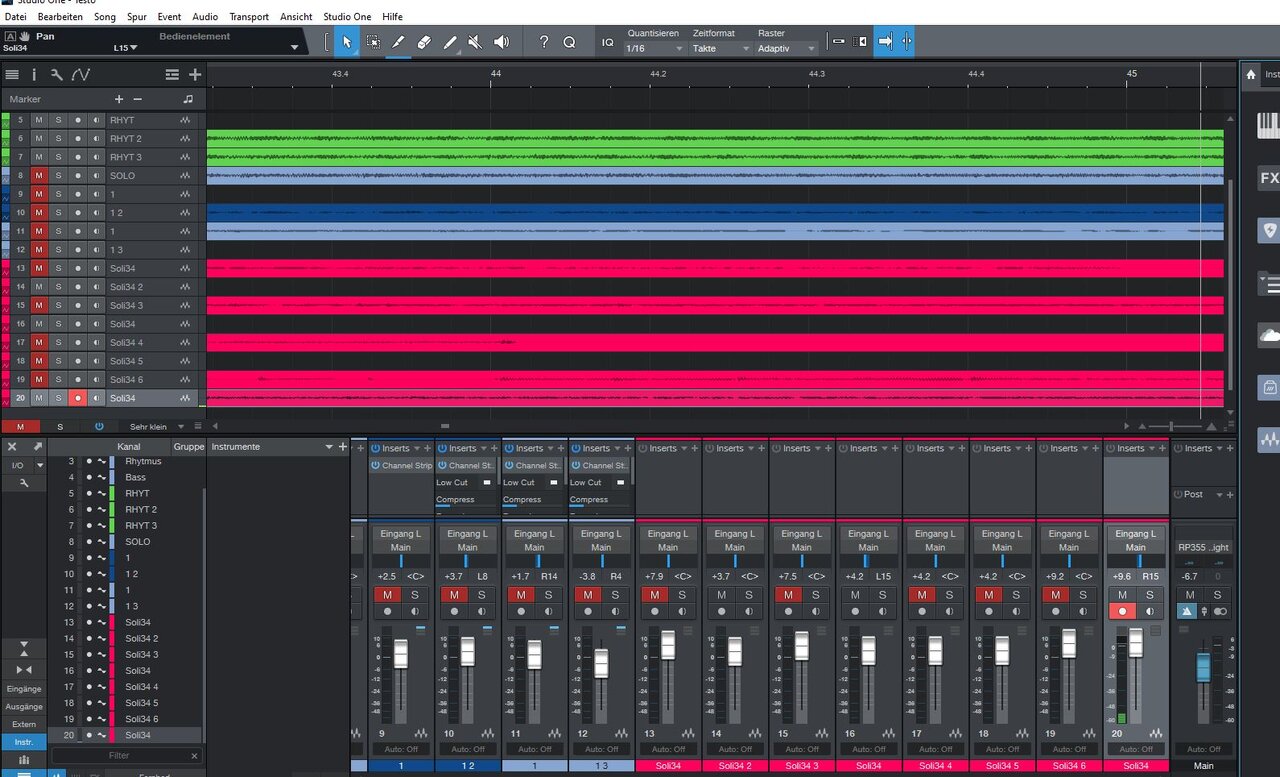Select the Mute tool
Image resolution: width=1280 pixels, height=777 pixels.
pos(475,42)
